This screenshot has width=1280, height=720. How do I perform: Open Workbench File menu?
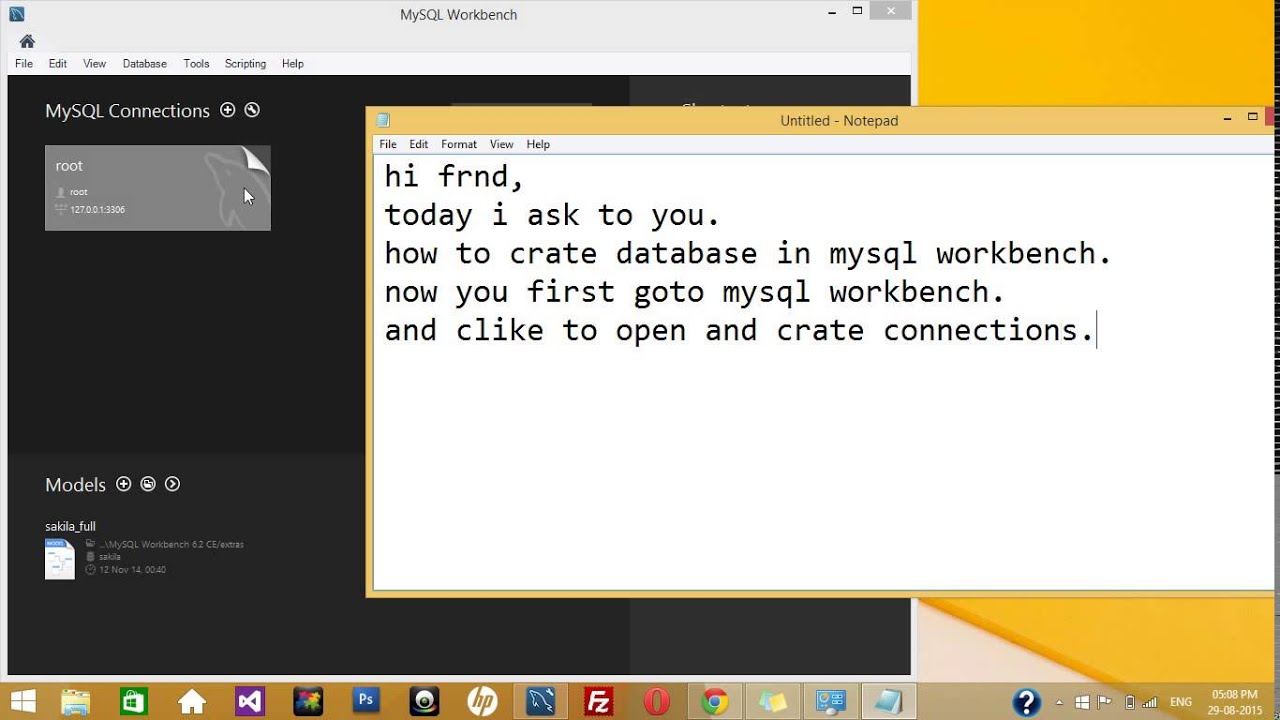click(24, 63)
